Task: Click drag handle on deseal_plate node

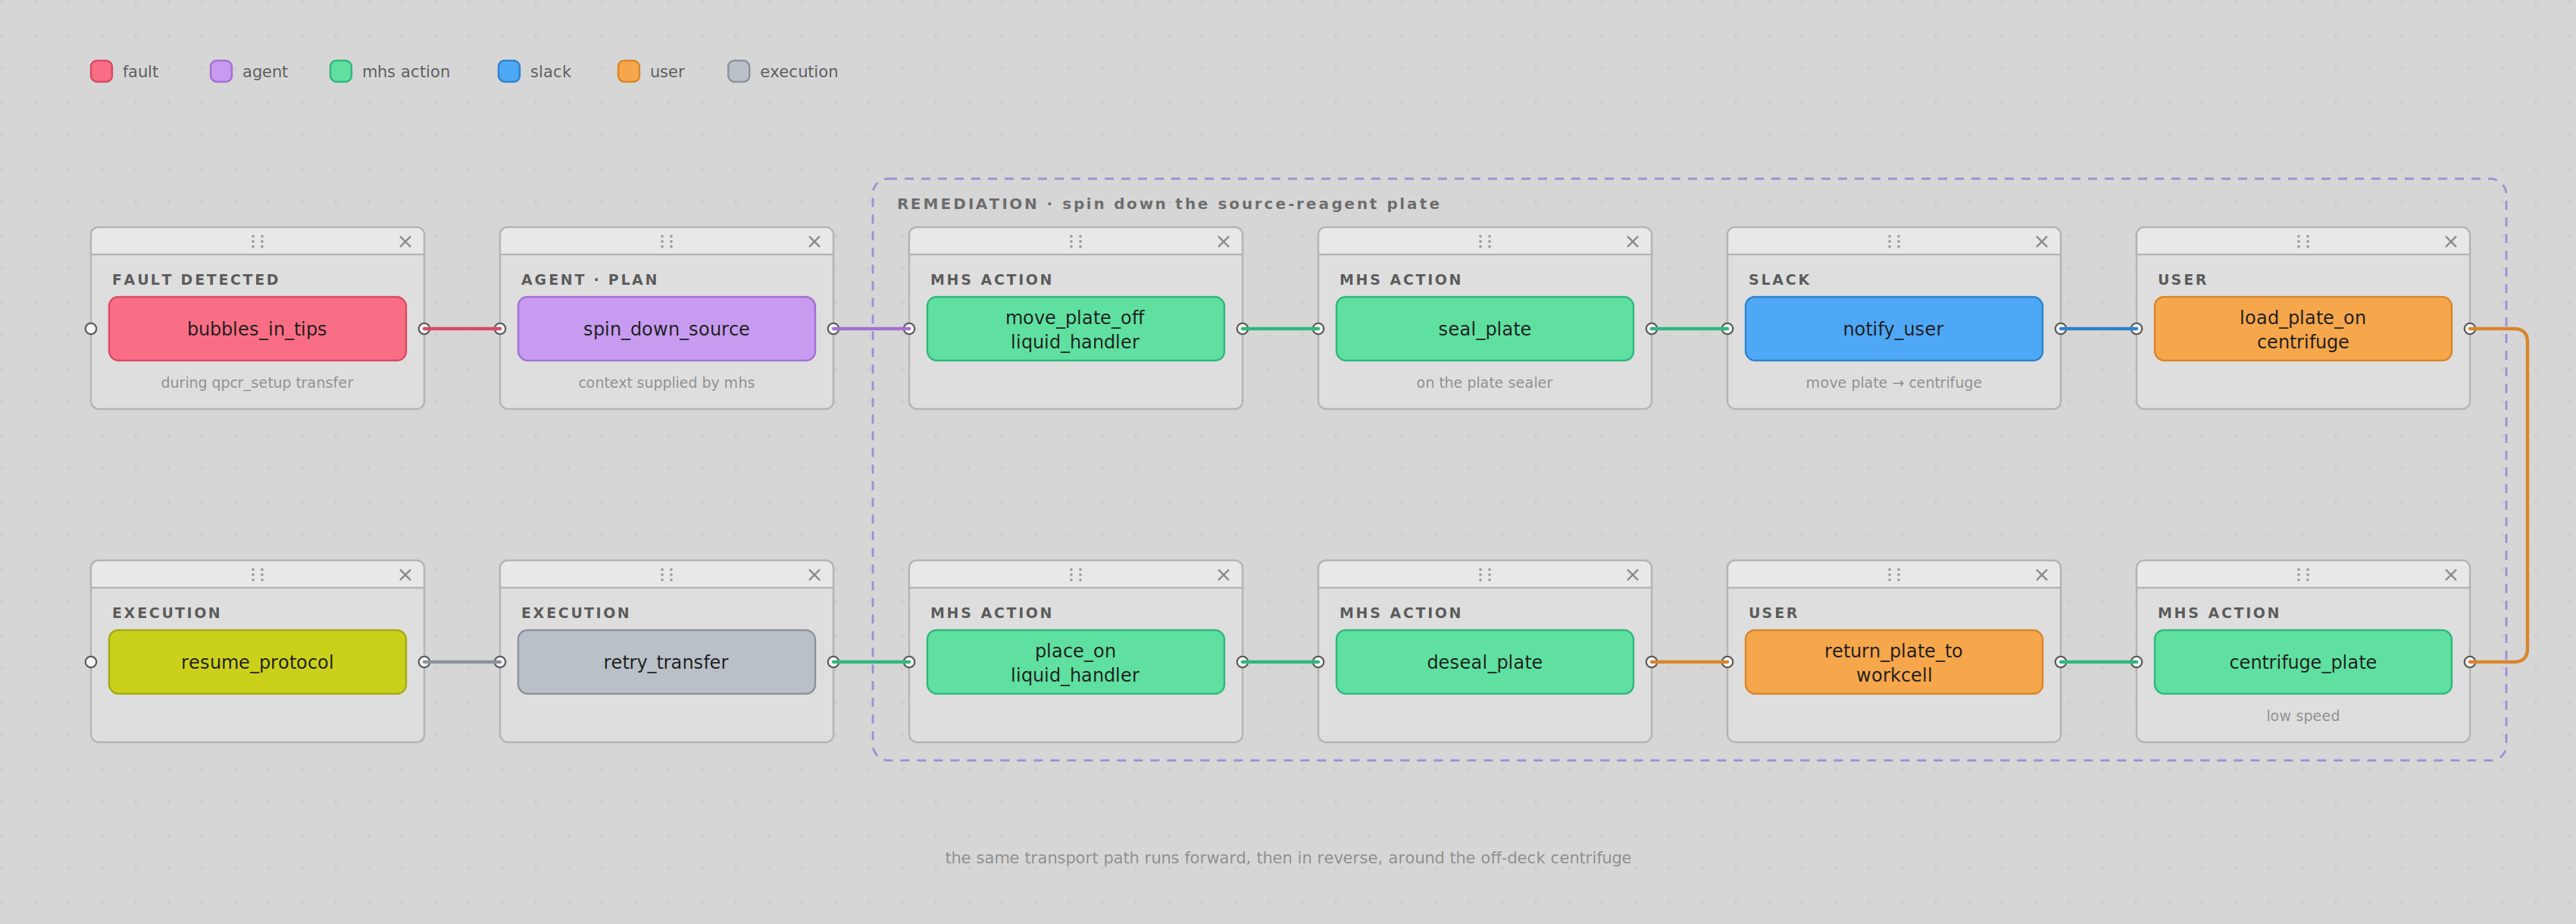Action: [x=1484, y=575]
